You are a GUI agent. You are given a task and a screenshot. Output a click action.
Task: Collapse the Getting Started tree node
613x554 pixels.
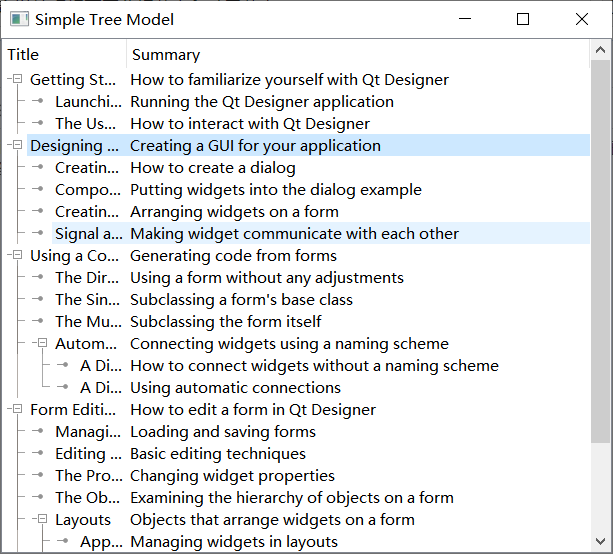18,79
